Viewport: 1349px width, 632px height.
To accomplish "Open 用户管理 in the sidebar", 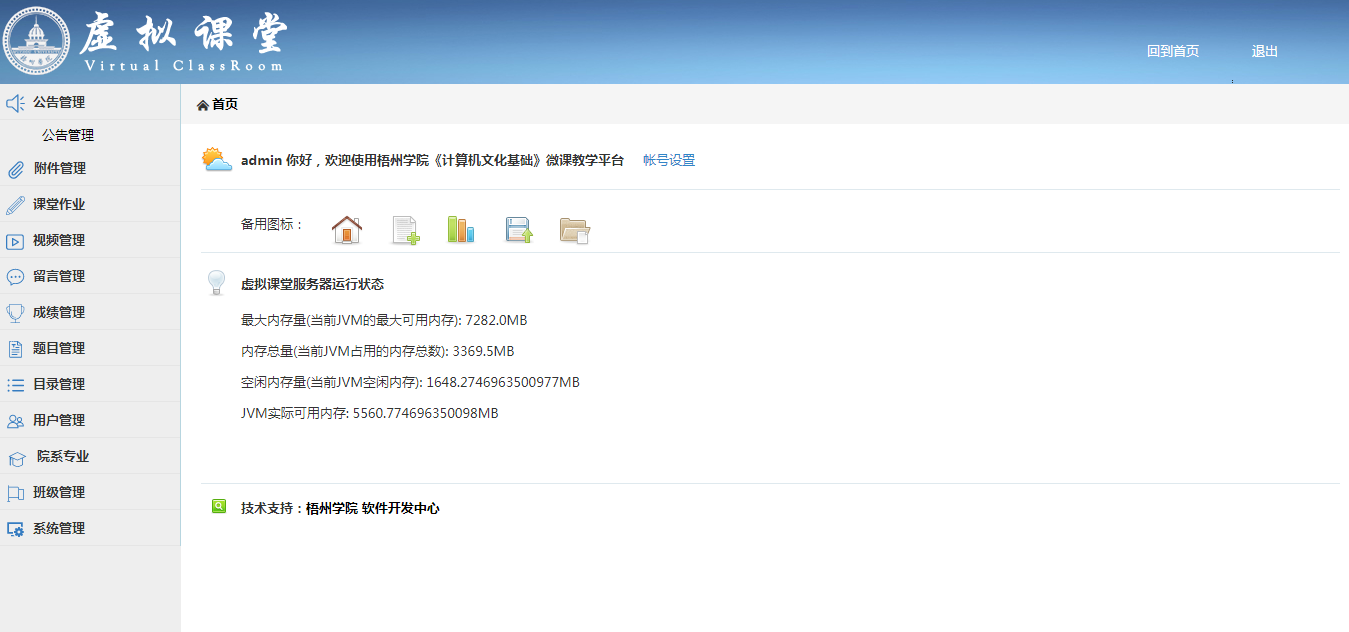I will (58, 420).
